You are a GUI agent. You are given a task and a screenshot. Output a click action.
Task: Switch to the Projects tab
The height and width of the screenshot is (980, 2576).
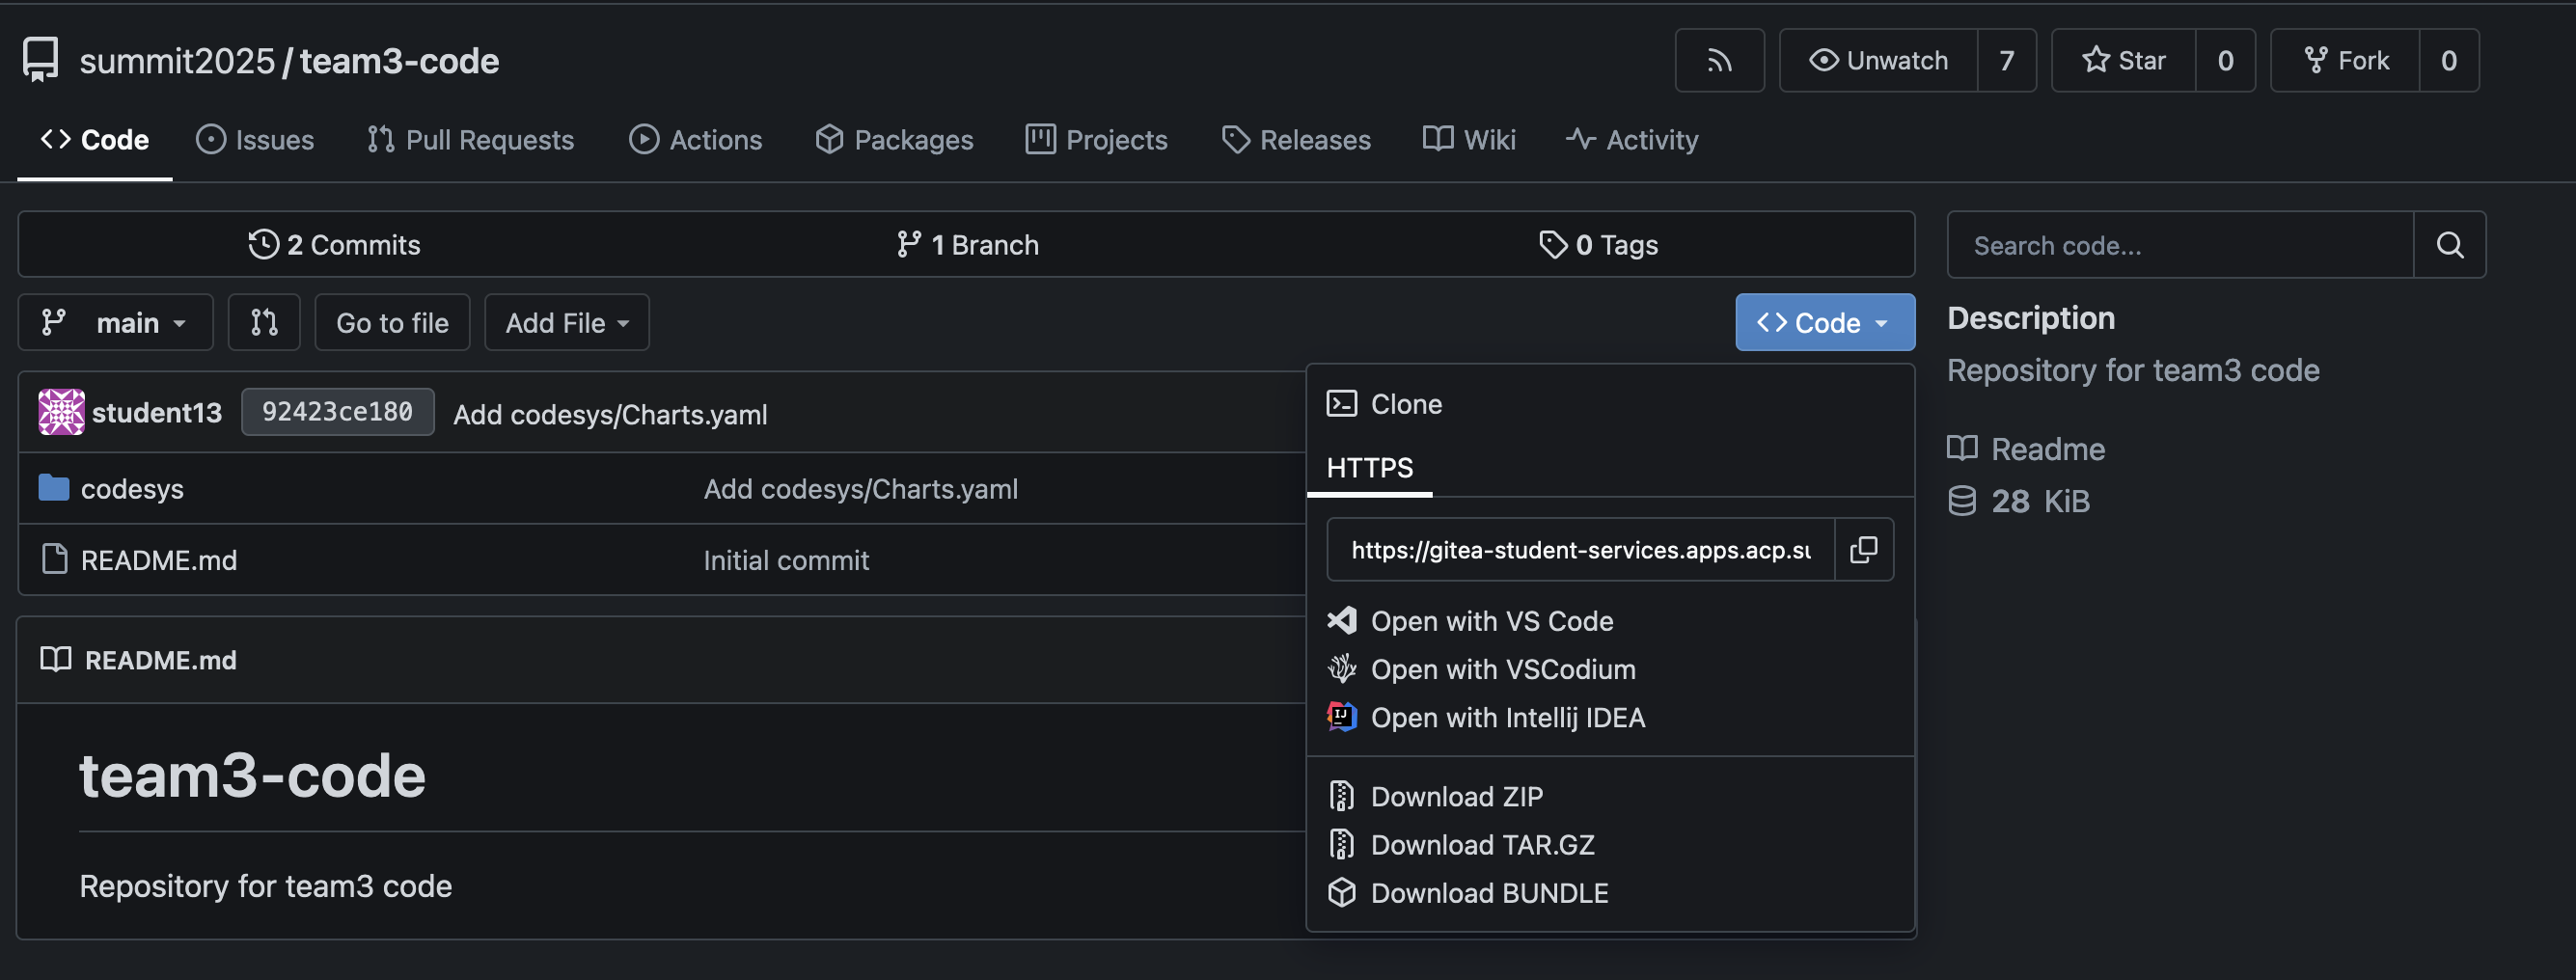(1096, 140)
